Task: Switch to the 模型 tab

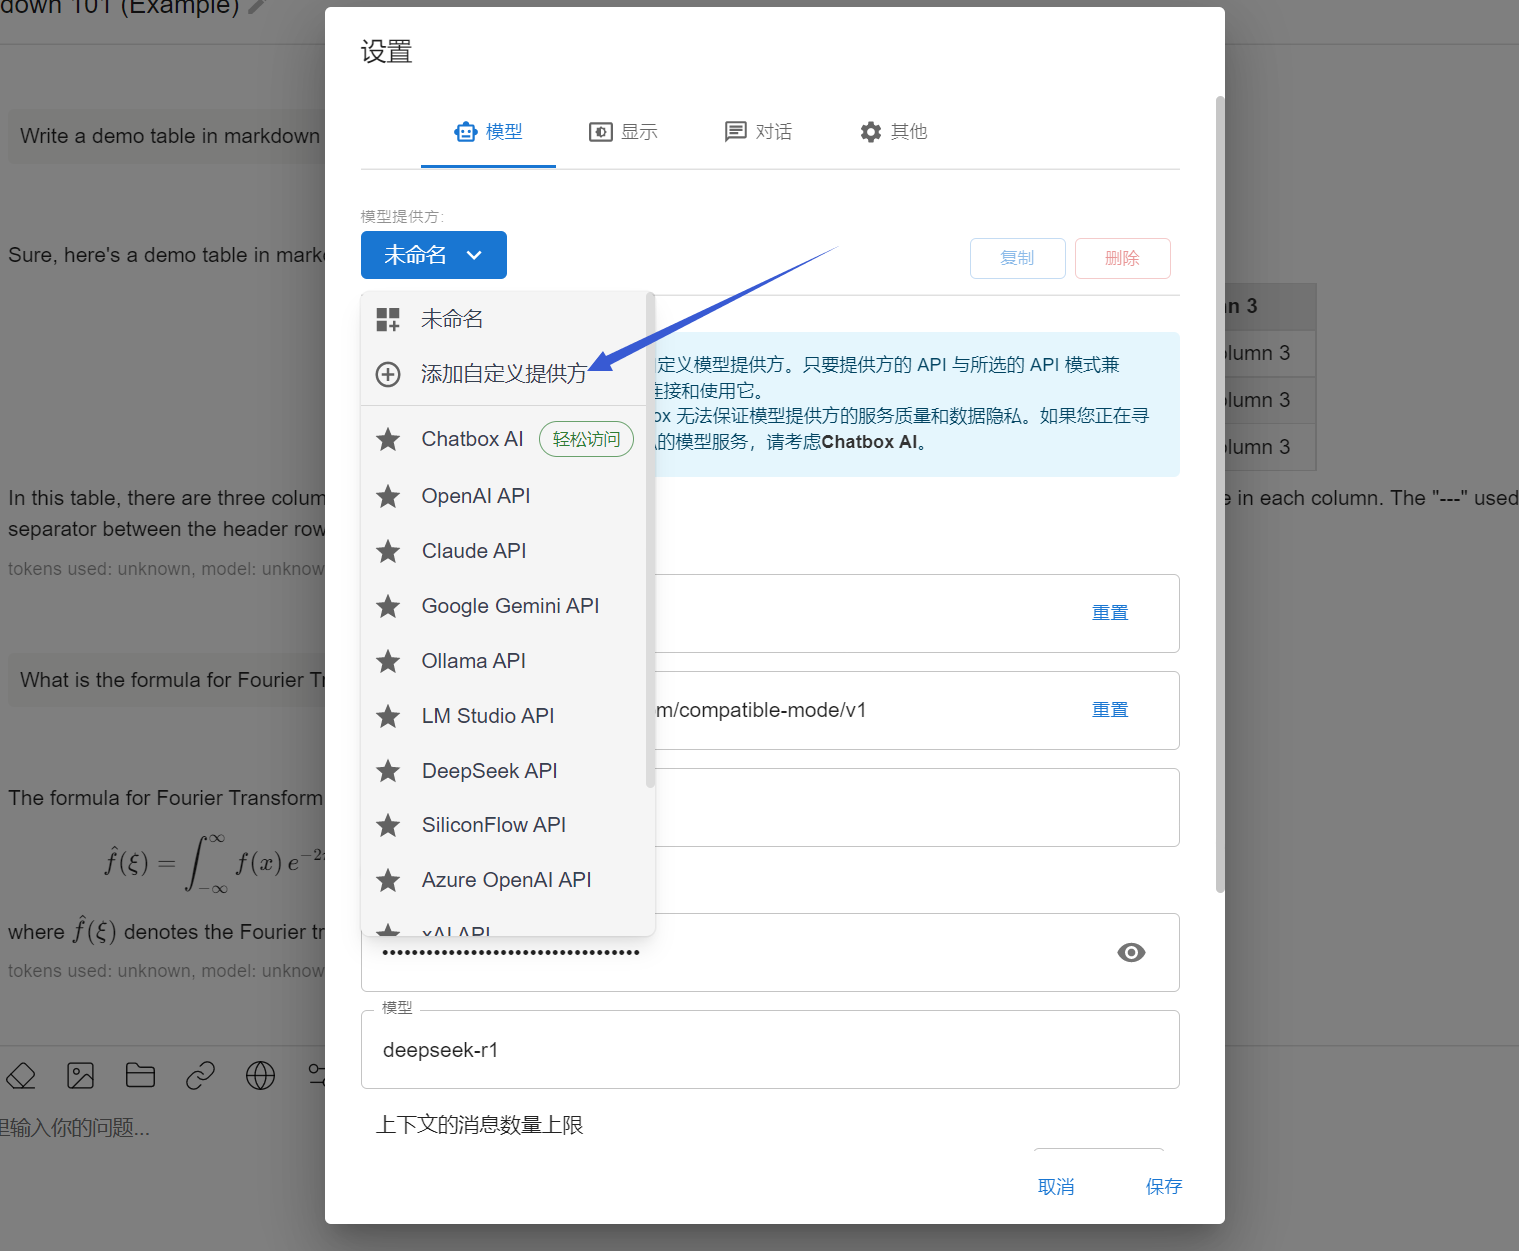Action: (488, 132)
